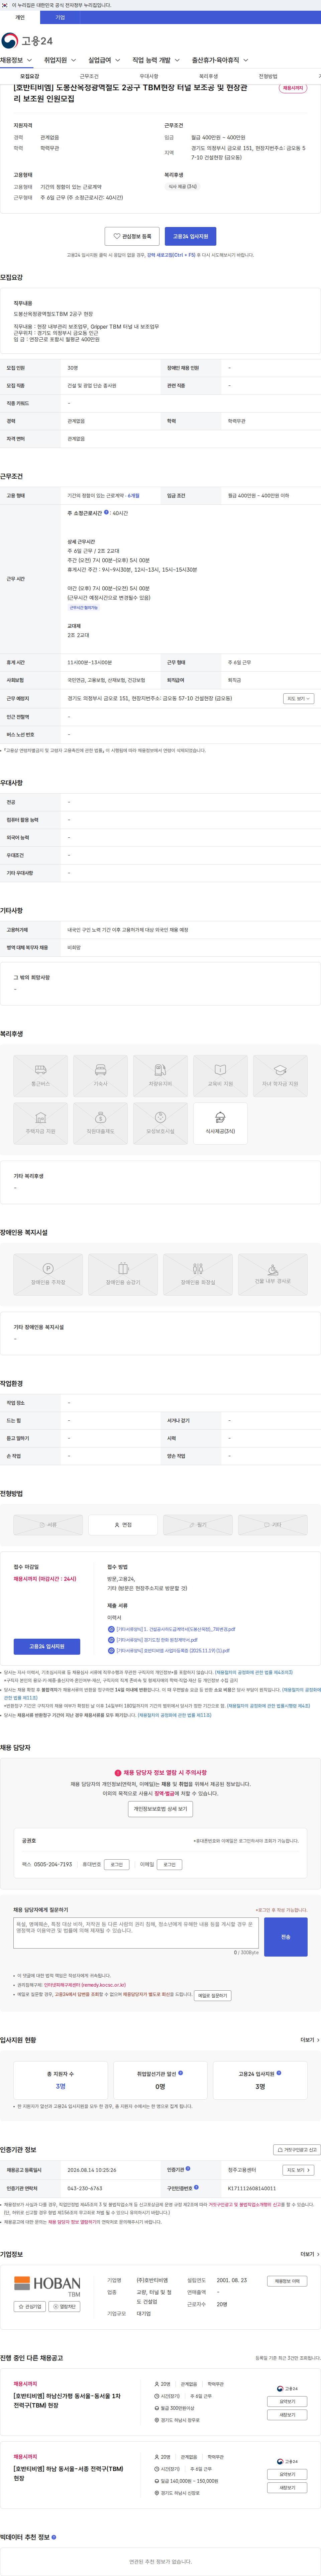The image size is (321, 2576).
Task: Expand the 직업 능력 개발 menu
Action: [x=156, y=60]
